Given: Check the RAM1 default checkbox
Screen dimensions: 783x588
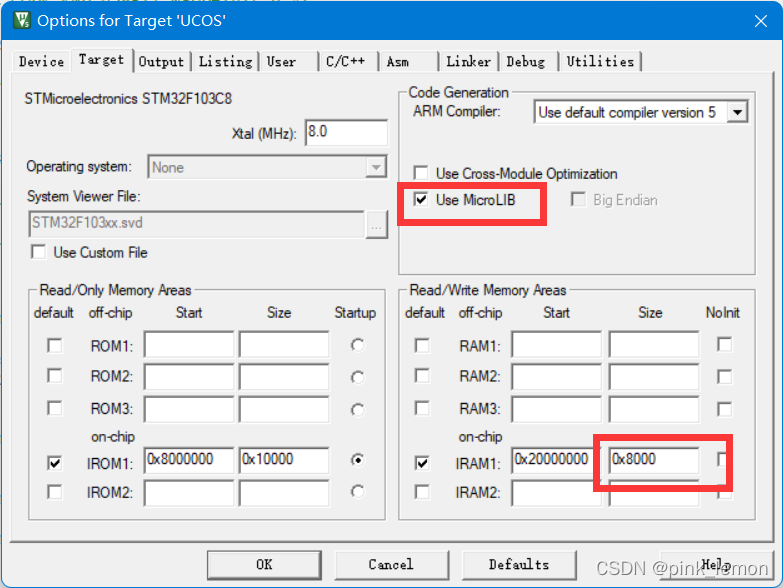Looking at the screenshot, I should pyautogui.click(x=422, y=345).
